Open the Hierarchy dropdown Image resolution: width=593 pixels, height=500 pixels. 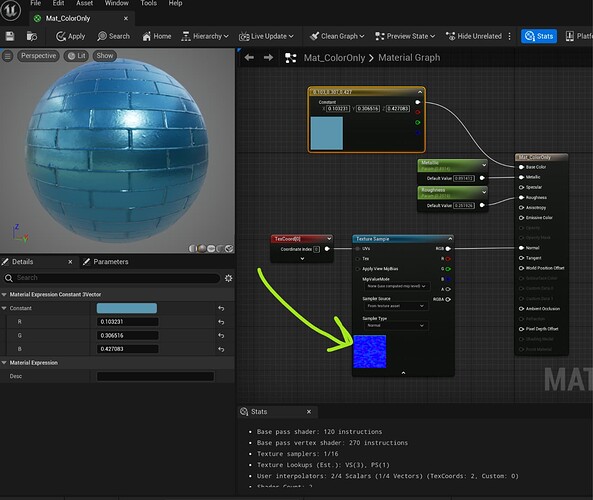[205, 36]
